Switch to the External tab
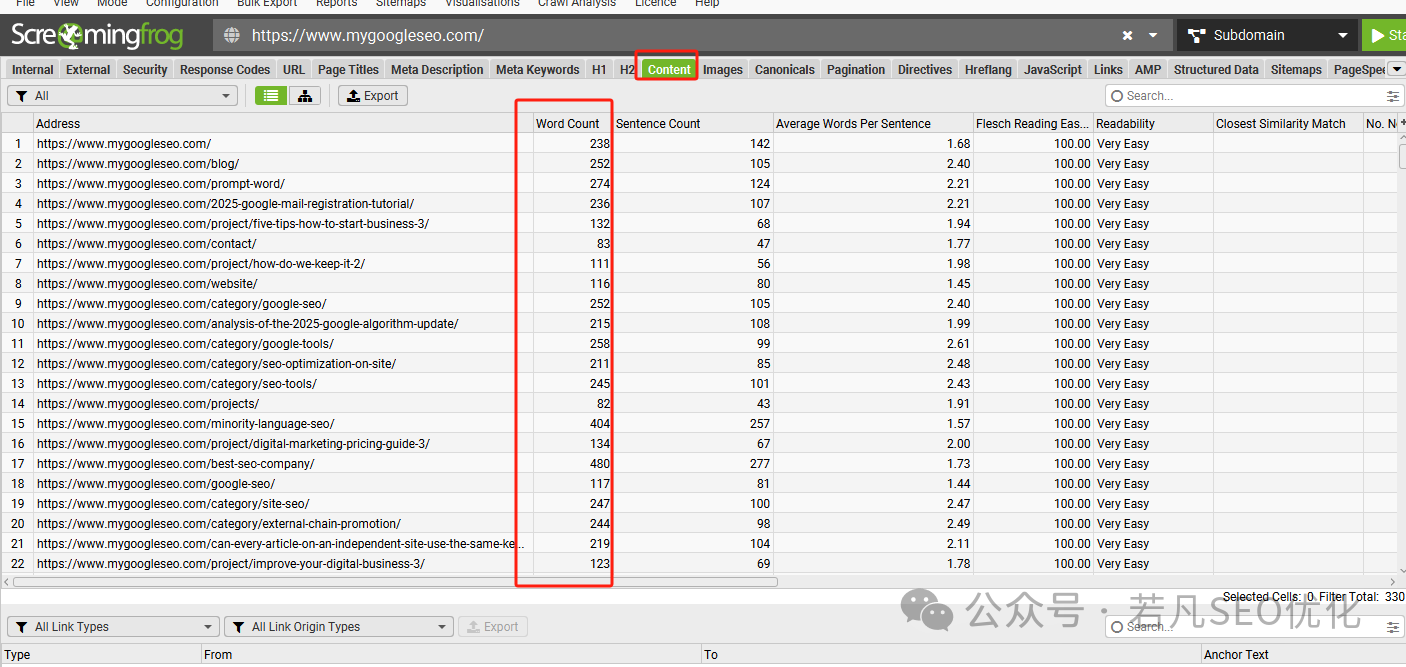1406x667 pixels. click(x=88, y=70)
